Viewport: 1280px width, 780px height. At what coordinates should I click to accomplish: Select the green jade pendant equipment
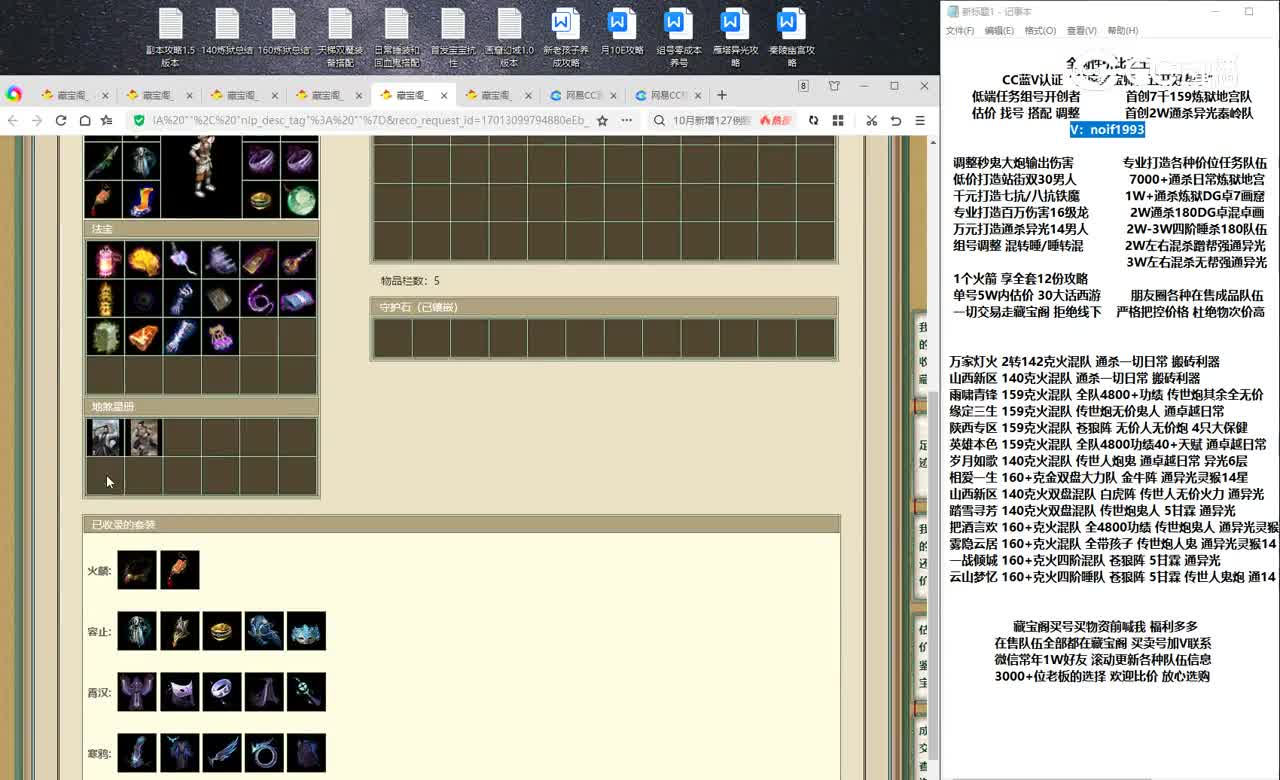point(300,199)
